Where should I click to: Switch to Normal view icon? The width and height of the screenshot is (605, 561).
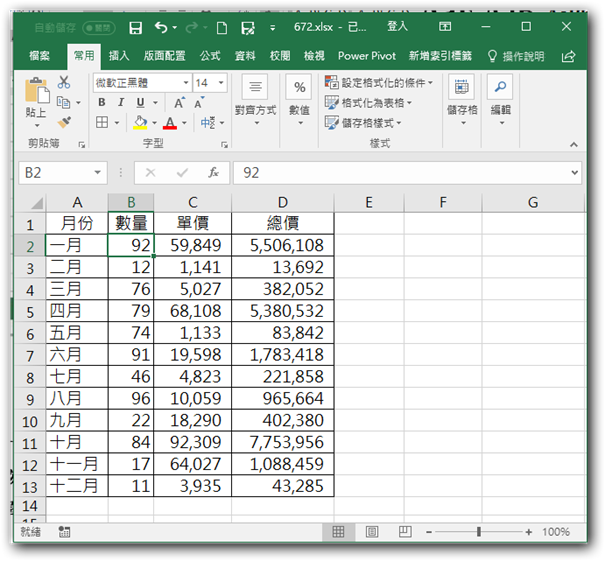[x=338, y=532]
